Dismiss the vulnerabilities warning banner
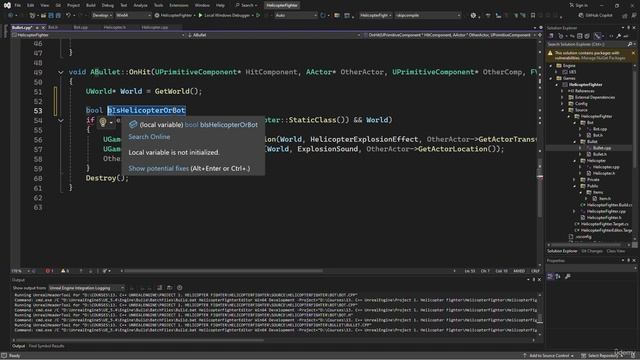This screenshot has width=640, height=360. [633, 53]
